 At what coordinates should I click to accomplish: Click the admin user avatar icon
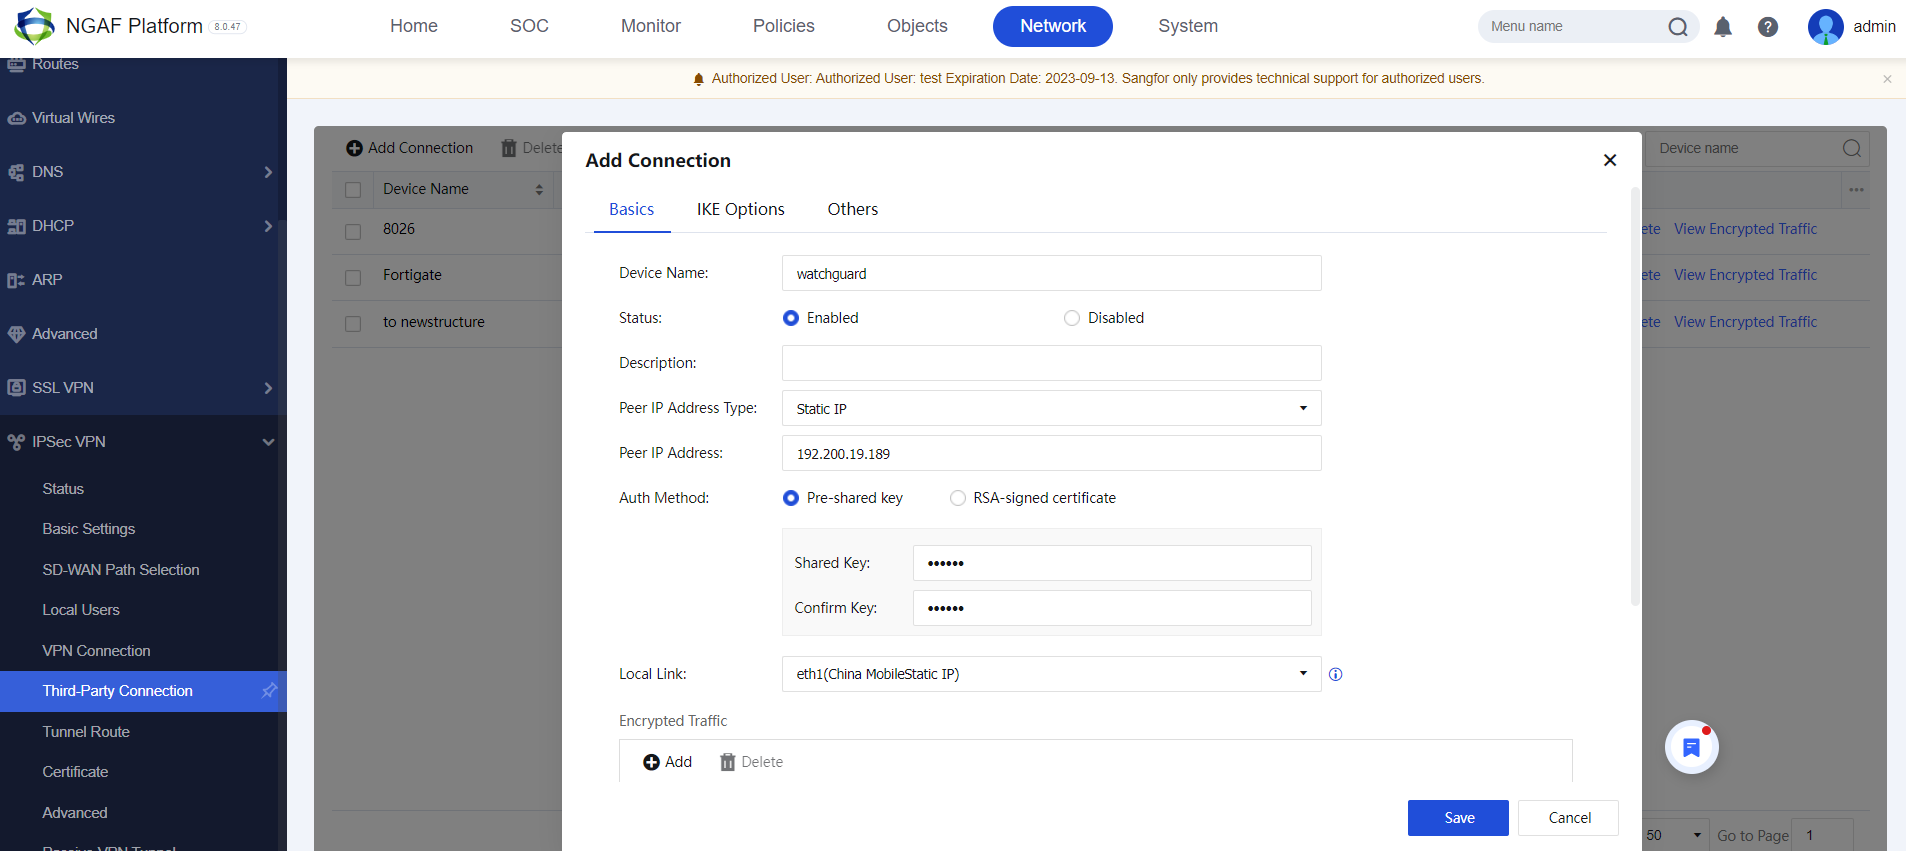[x=1825, y=27]
